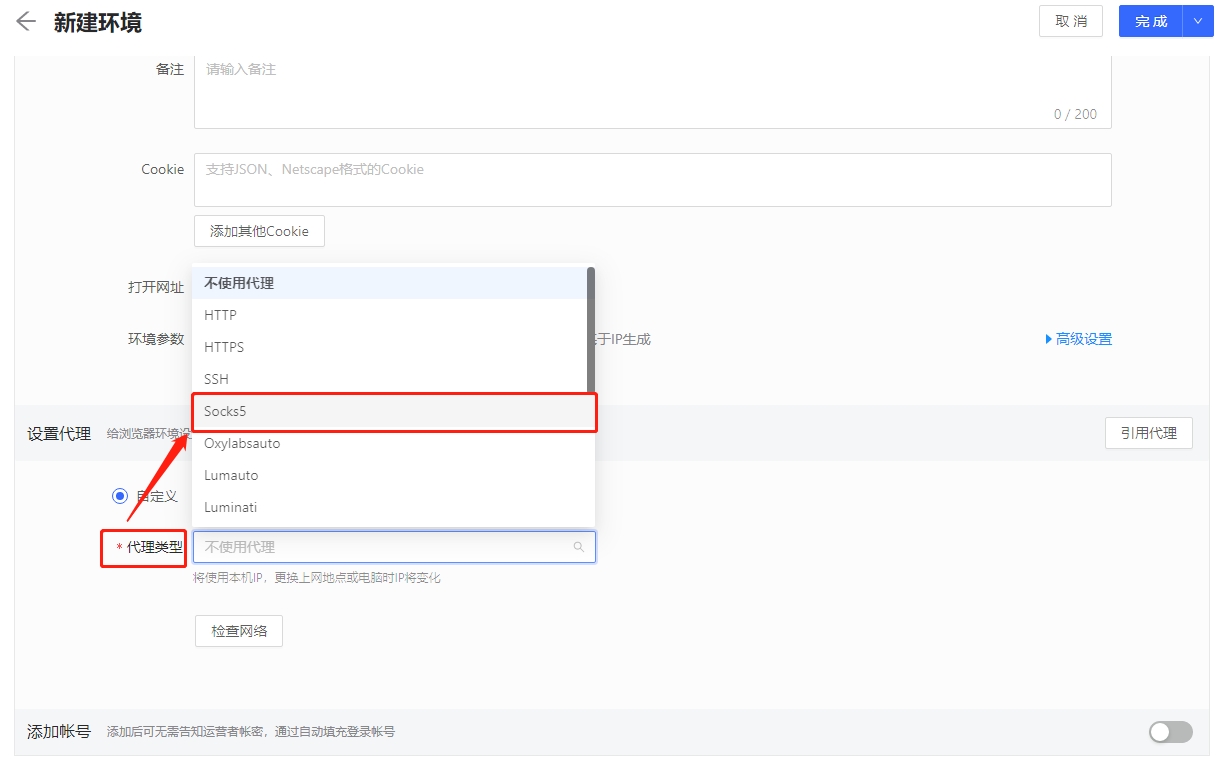The height and width of the screenshot is (763, 1222).
Task: Click the 检查网络 button
Action: 239,631
